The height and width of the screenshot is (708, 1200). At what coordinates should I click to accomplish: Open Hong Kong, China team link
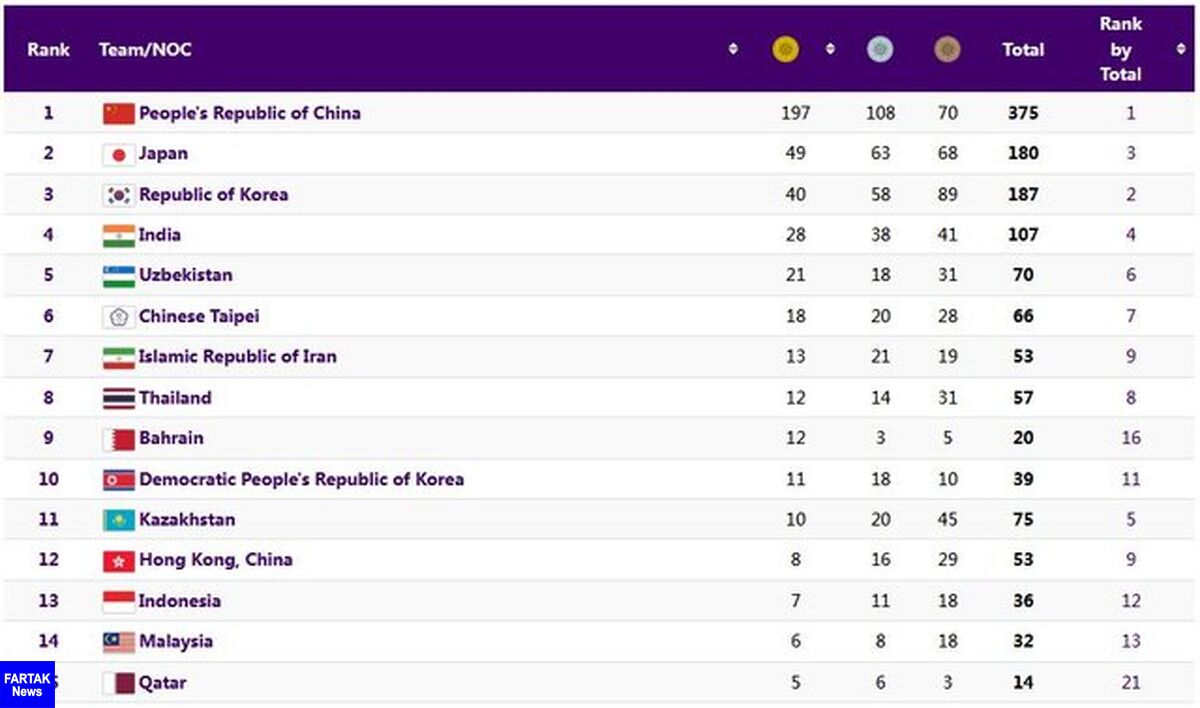[215, 560]
